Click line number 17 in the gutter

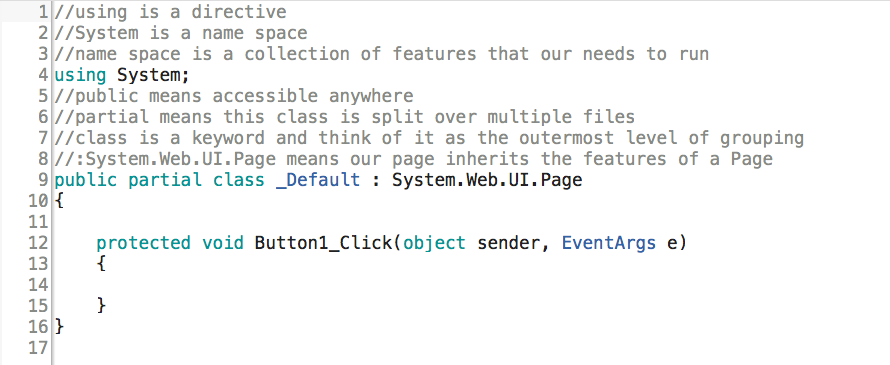(39, 348)
